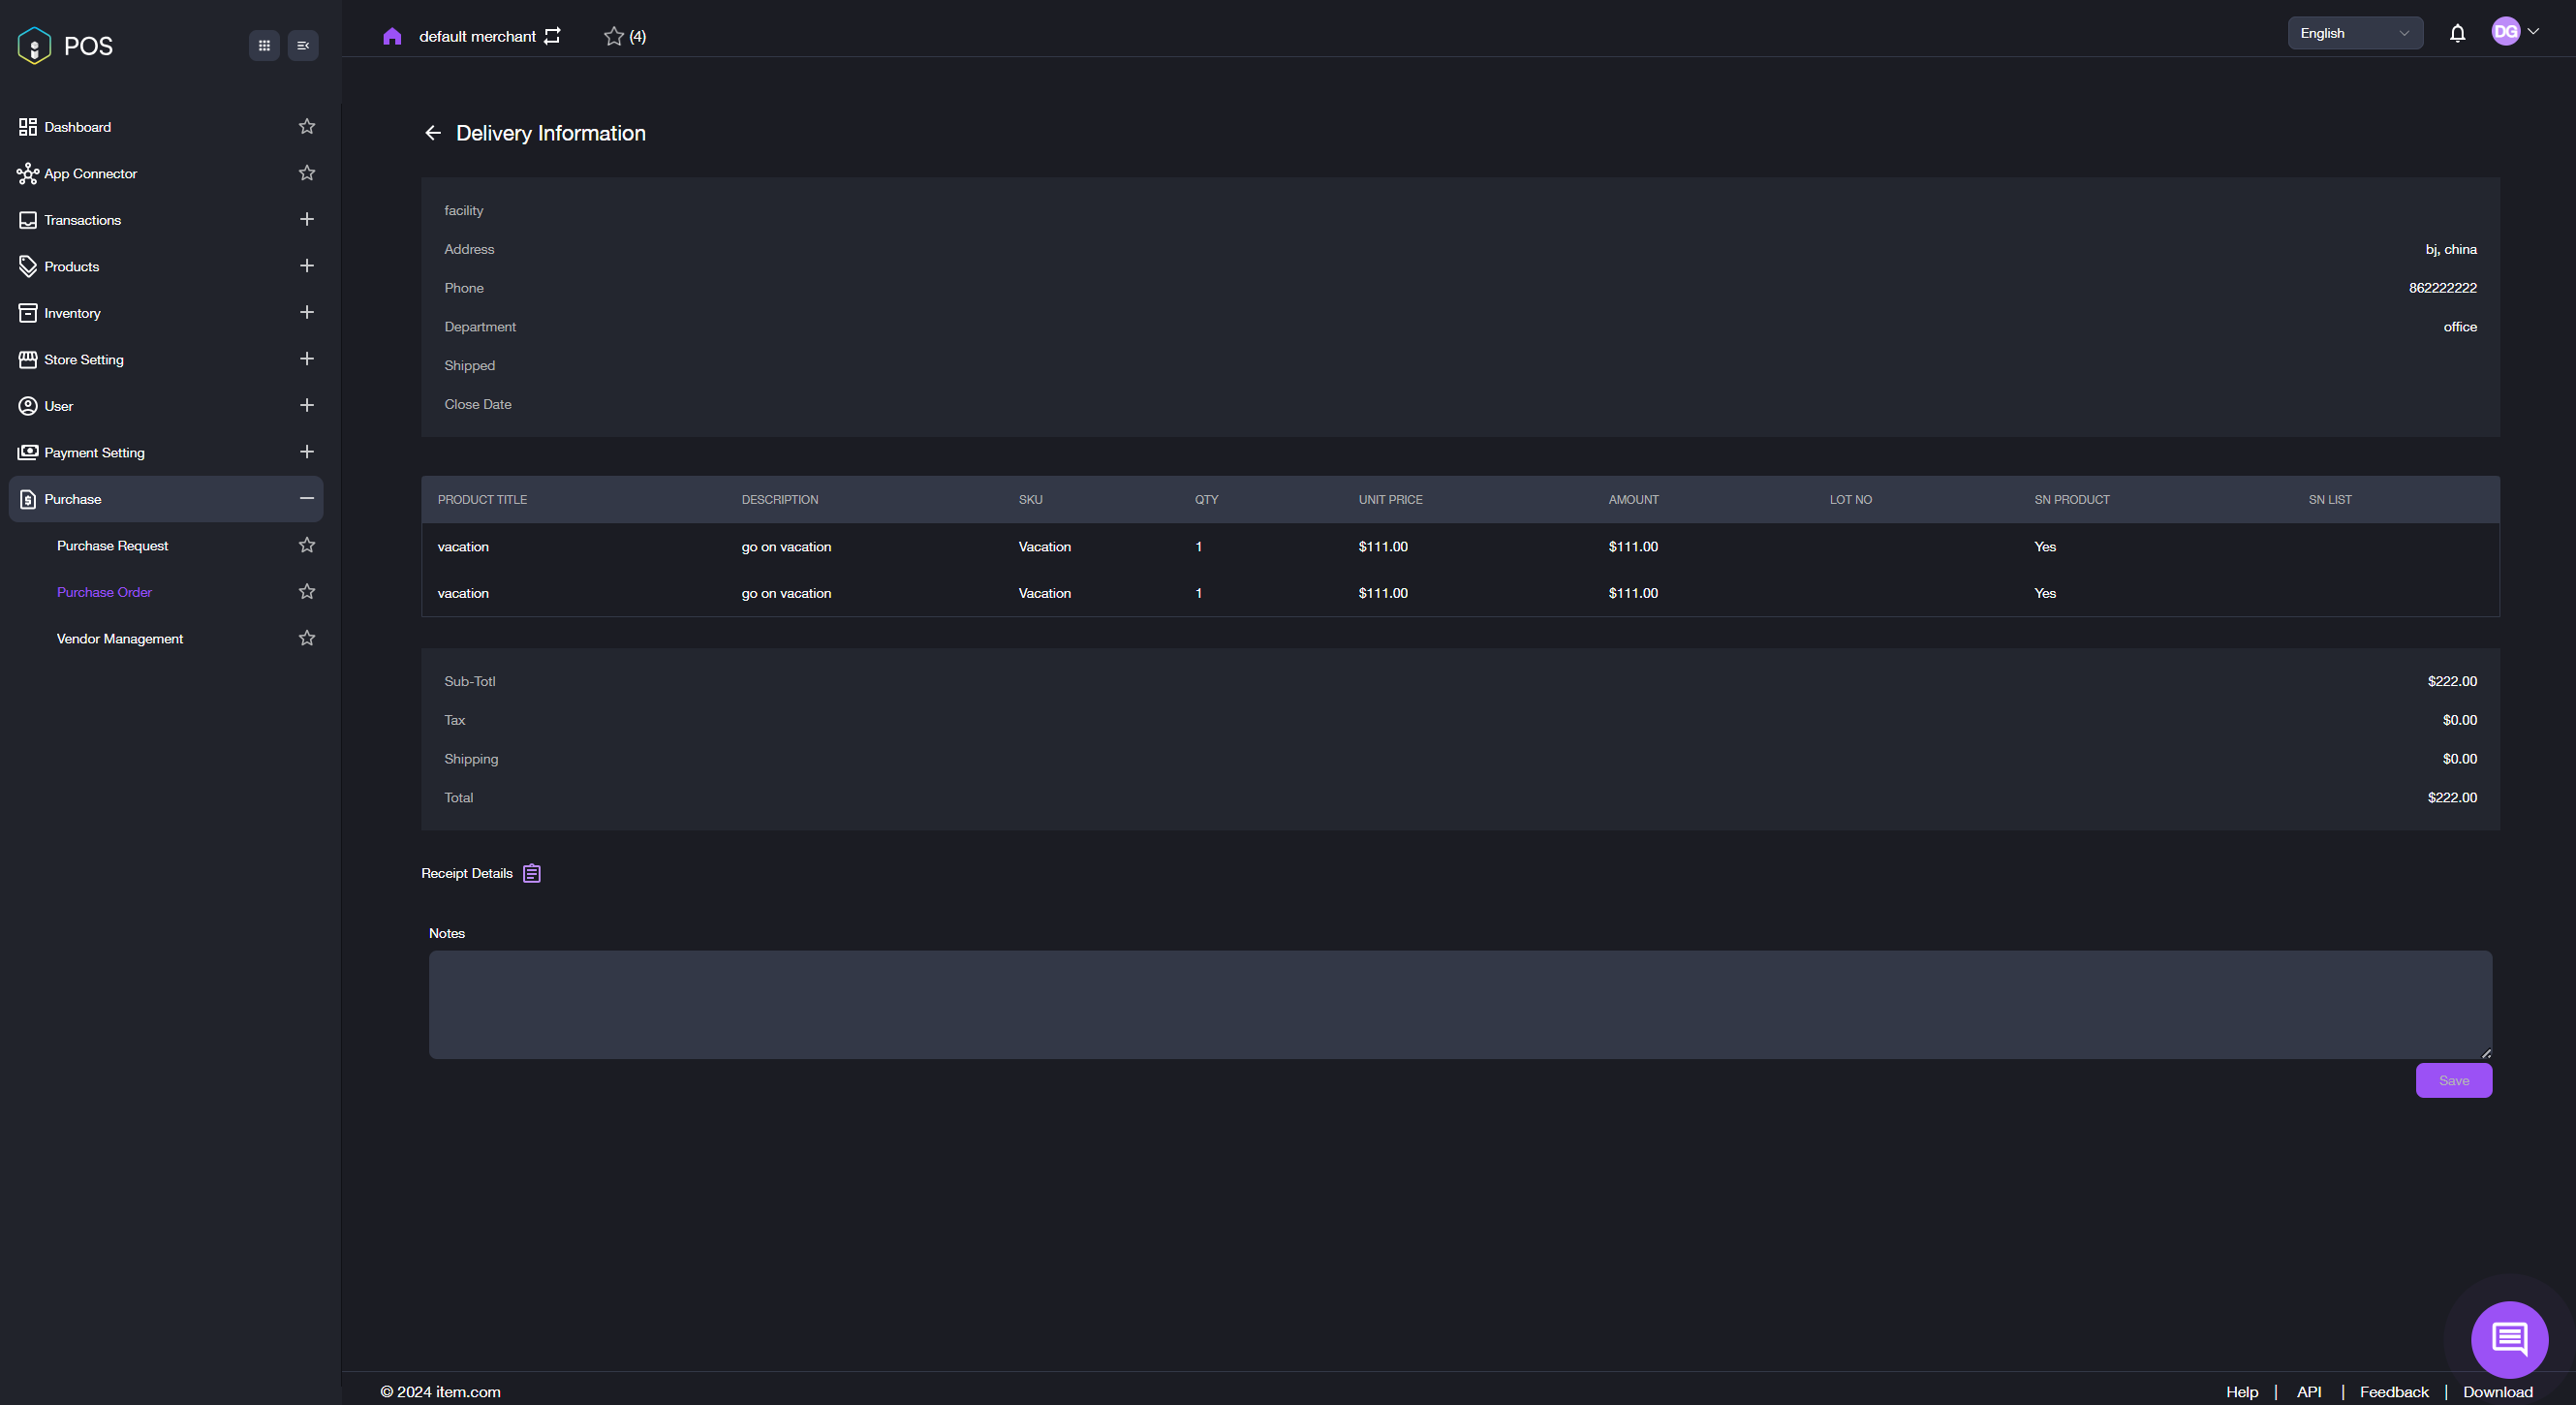Expand the Inventory menu section
Viewport: 2576px width, 1405px height.
(x=307, y=313)
